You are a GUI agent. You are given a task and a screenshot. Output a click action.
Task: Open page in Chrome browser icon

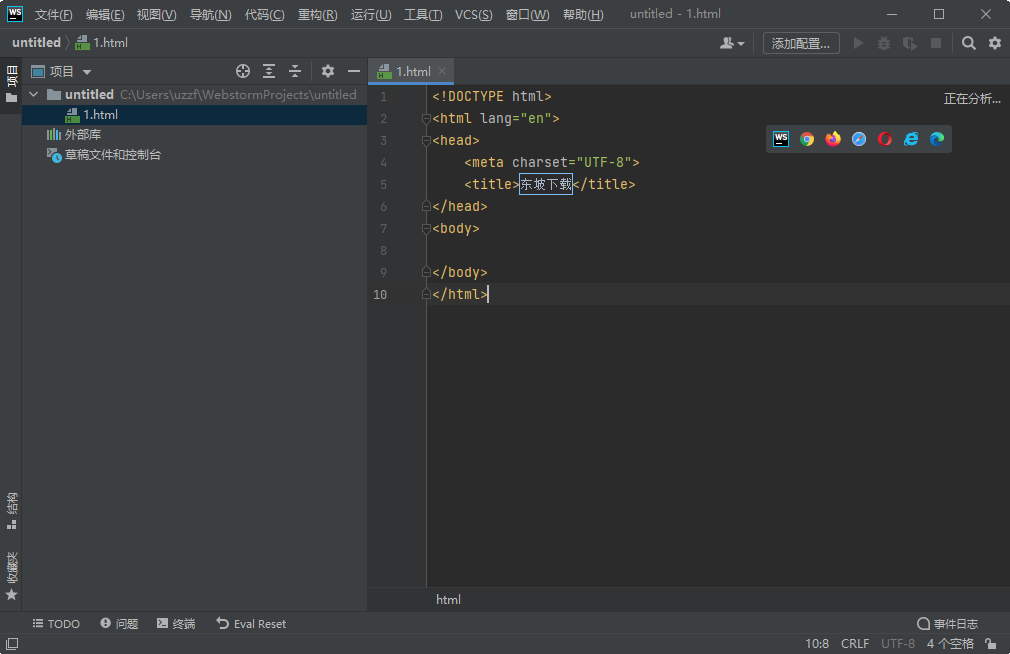tap(807, 139)
